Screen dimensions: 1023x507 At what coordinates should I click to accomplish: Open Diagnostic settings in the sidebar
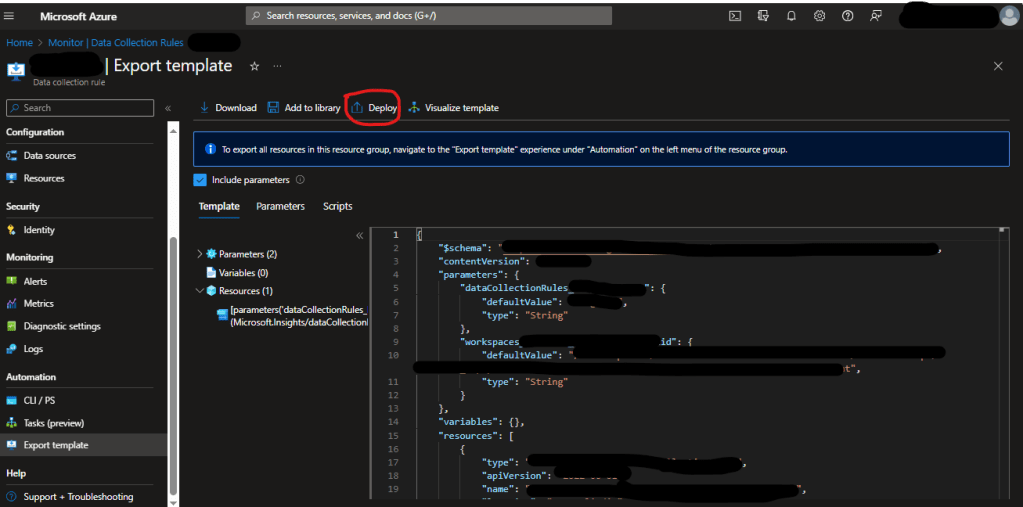pyautogui.click(x=62, y=326)
